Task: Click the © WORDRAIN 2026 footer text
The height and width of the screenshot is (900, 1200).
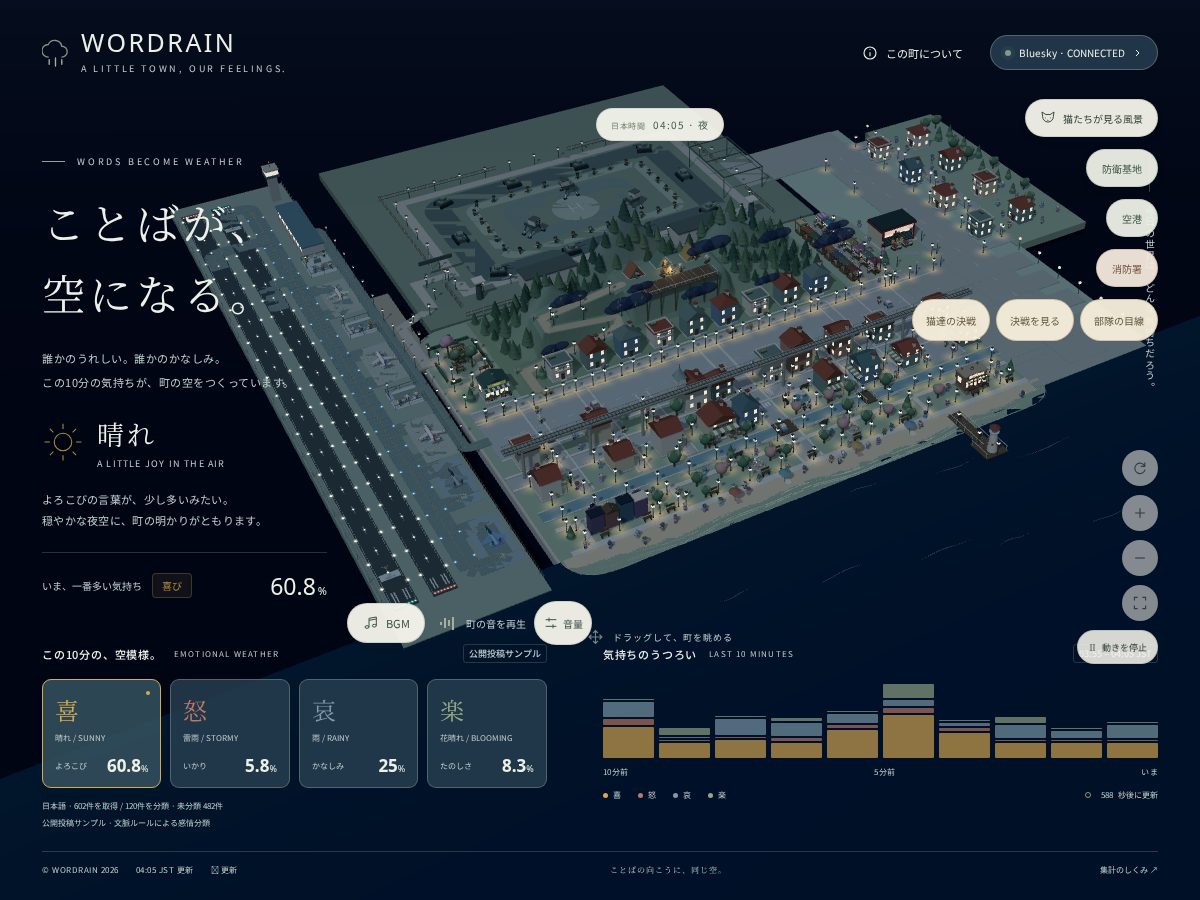Action: (80, 870)
